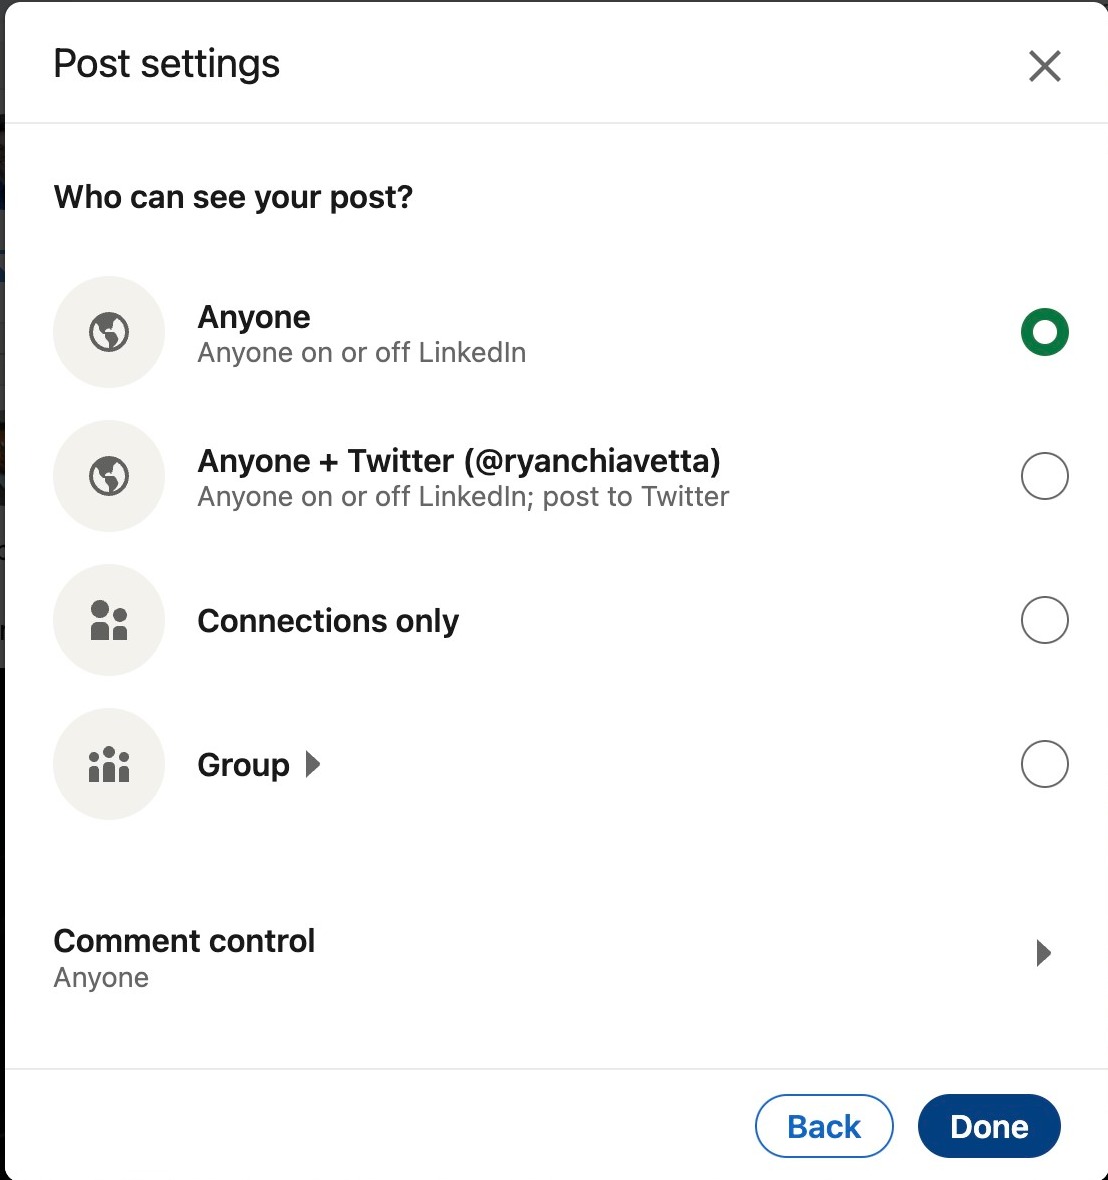Viewport: 1108px width, 1180px height.
Task: Click the three-people Group icon
Action: tap(109, 764)
